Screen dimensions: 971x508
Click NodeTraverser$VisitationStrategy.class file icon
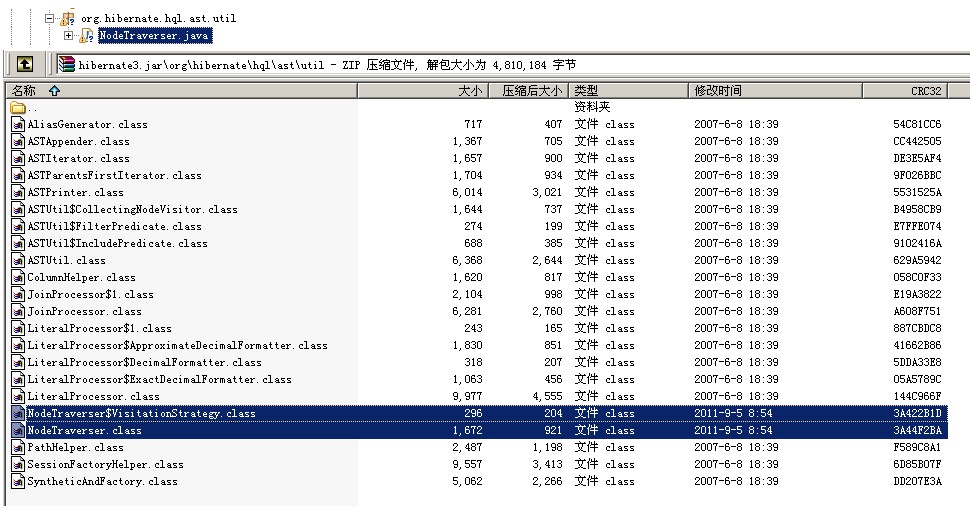[18, 414]
